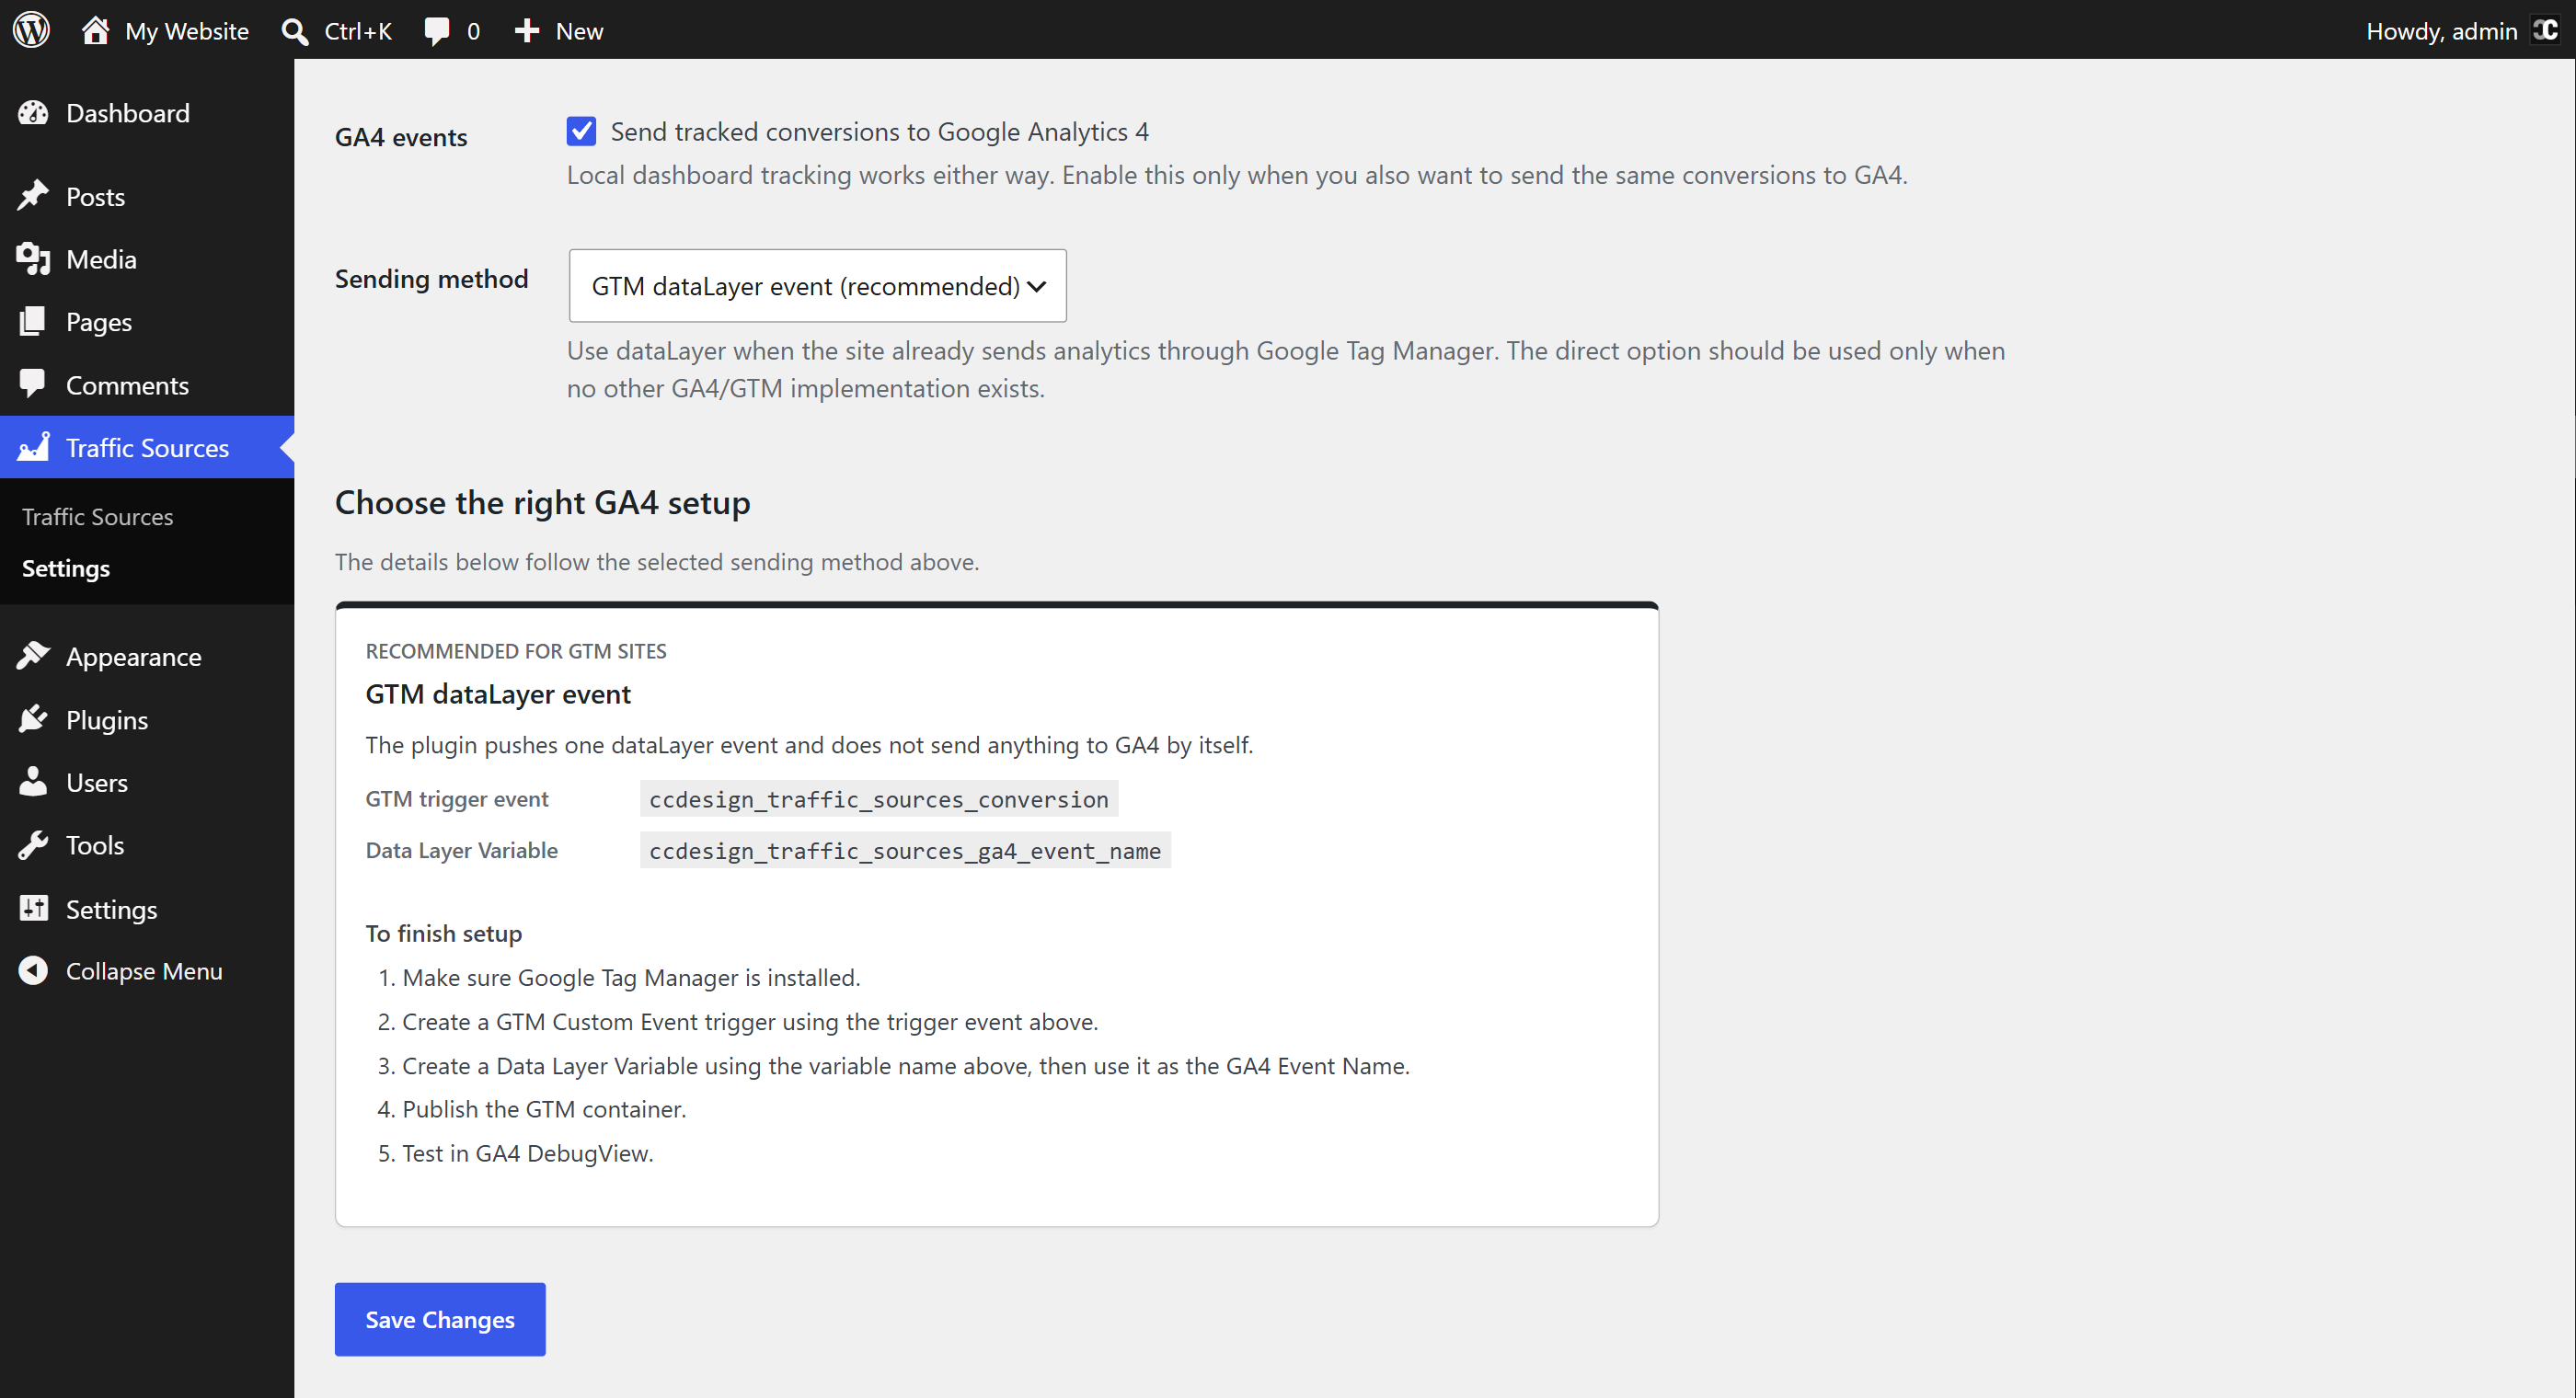Click the My Website link

[x=187, y=31]
